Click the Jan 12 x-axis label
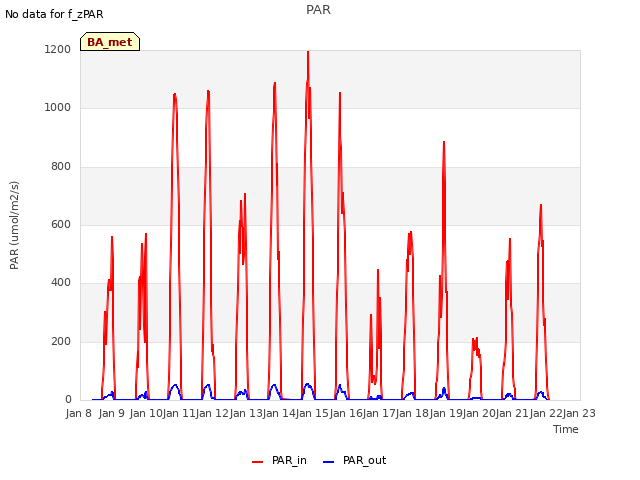The height and width of the screenshot is (480, 640). click(212, 413)
